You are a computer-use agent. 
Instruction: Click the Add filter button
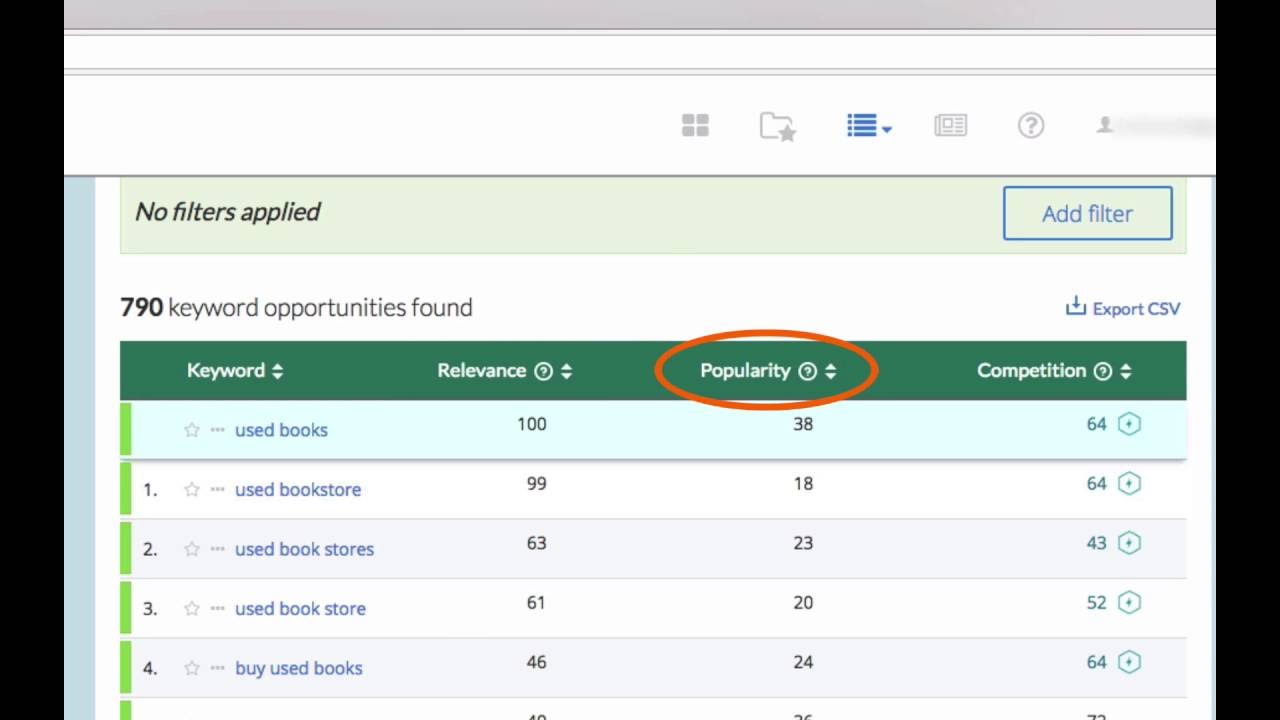(x=1087, y=213)
